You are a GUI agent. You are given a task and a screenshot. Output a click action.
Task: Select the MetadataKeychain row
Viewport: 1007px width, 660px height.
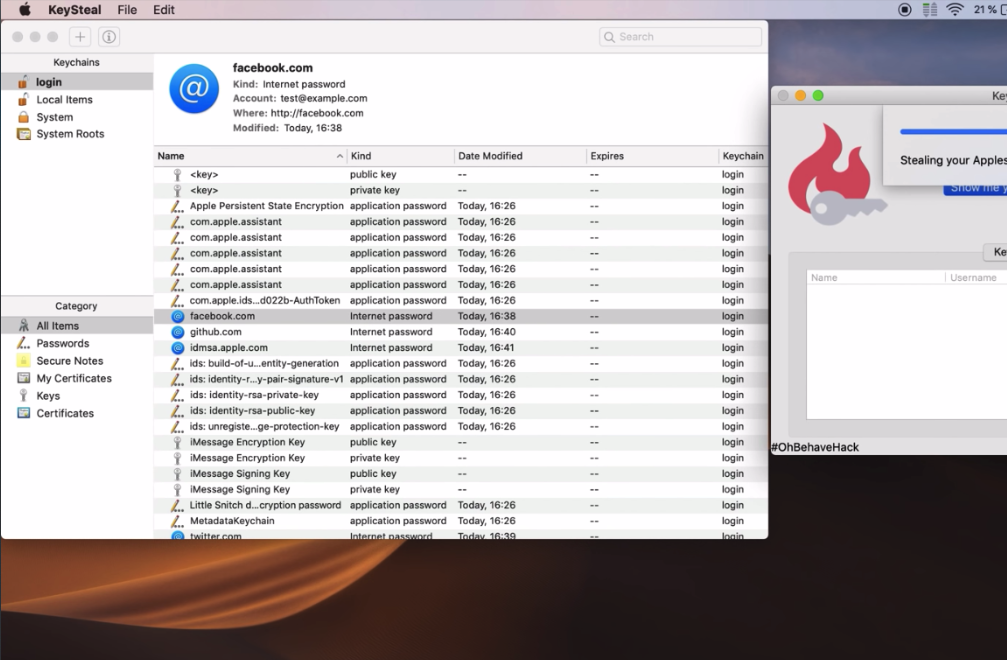coord(460,521)
